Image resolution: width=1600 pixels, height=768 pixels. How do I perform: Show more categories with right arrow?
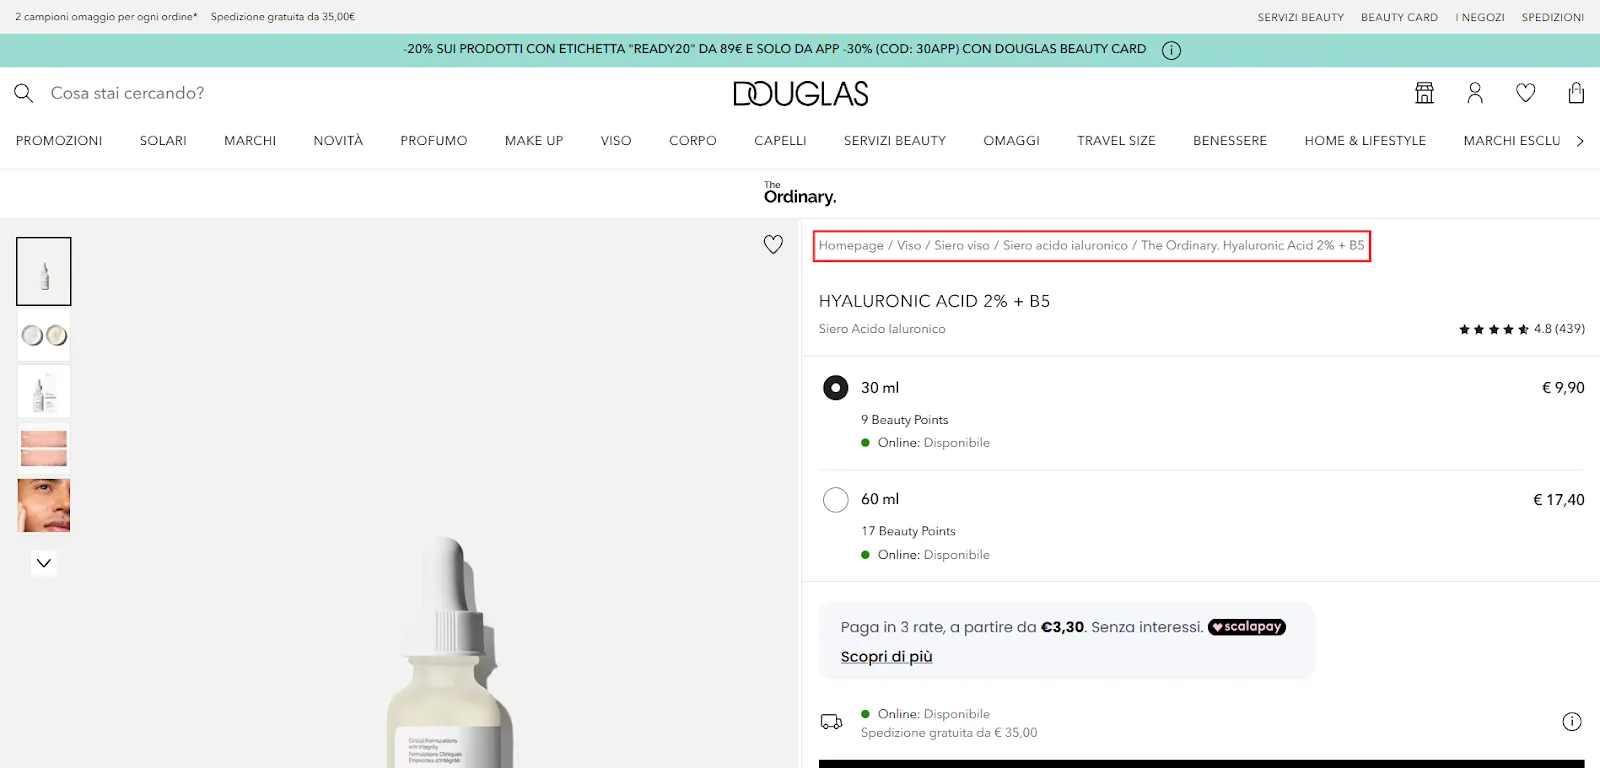pyautogui.click(x=1580, y=141)
